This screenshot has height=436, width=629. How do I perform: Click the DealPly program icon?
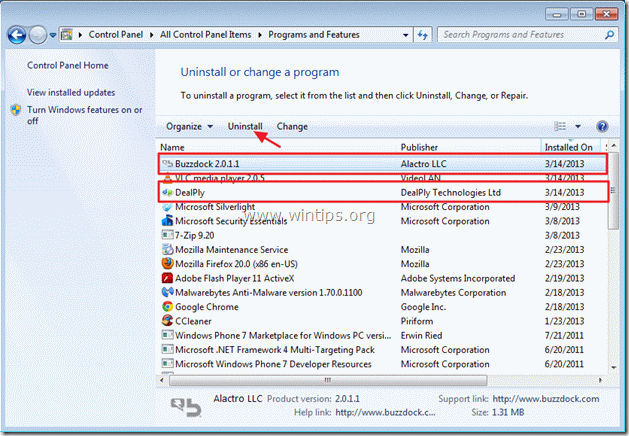(167, 193)
